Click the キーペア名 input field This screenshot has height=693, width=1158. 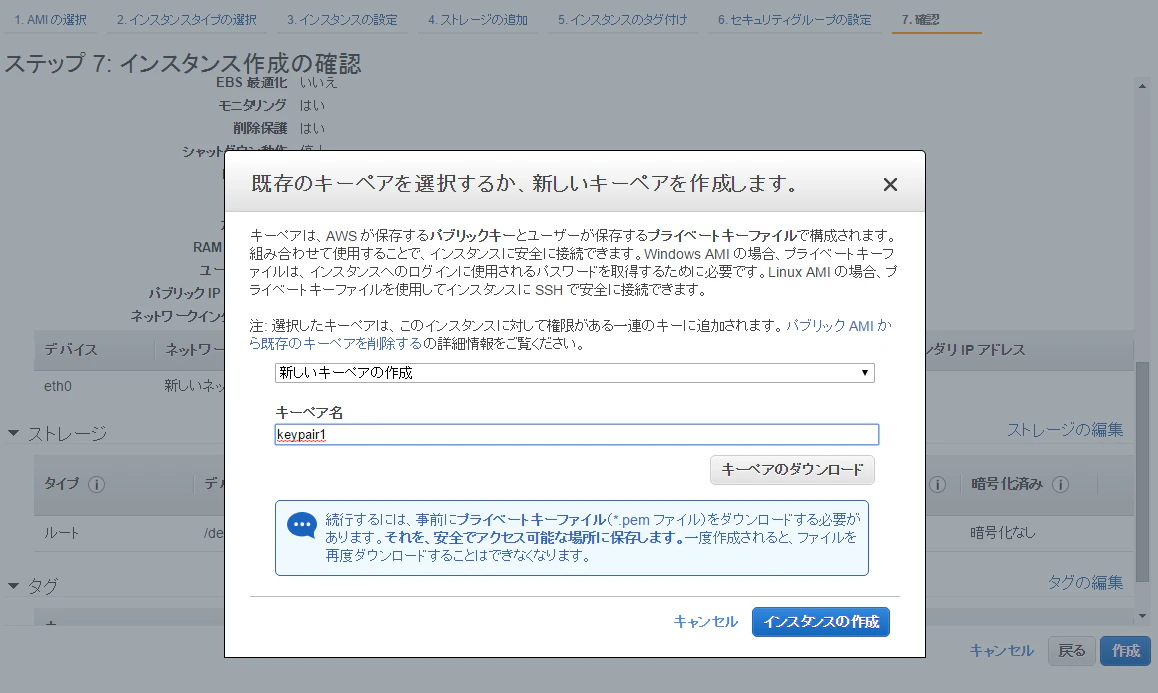click(x=577, y=434)
